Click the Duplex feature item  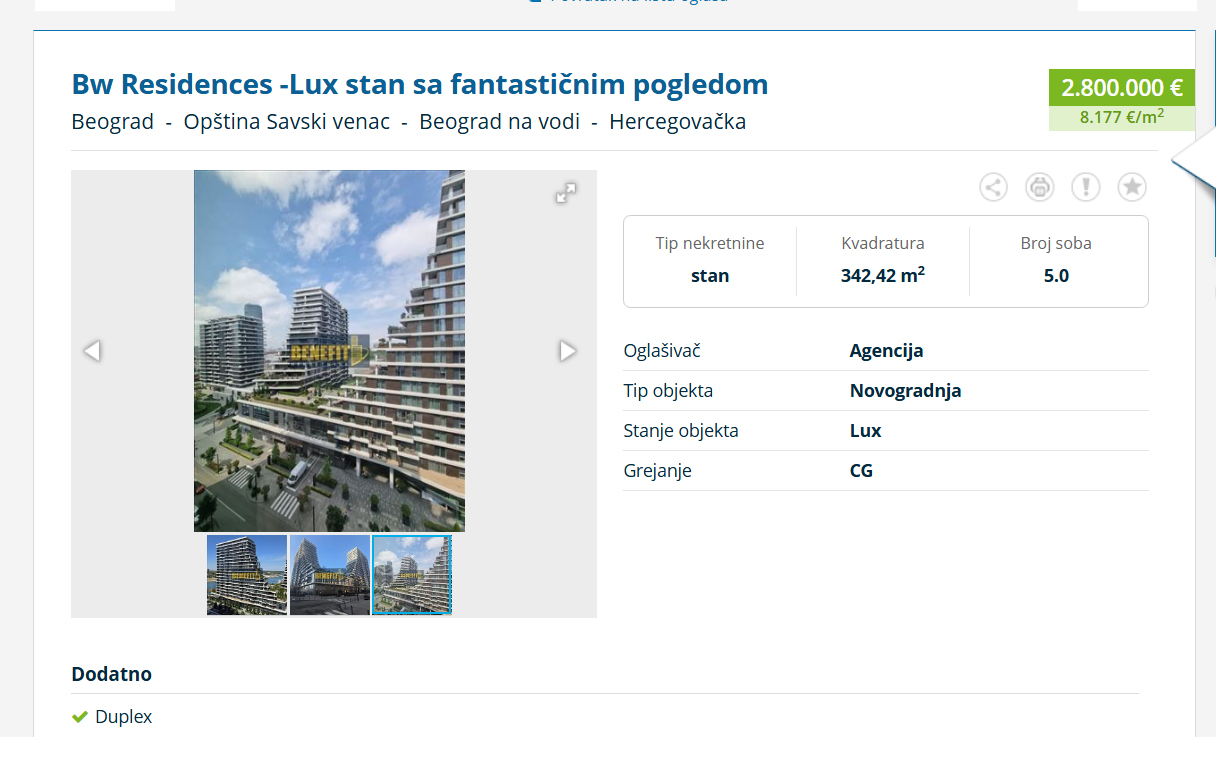[112, 717]
